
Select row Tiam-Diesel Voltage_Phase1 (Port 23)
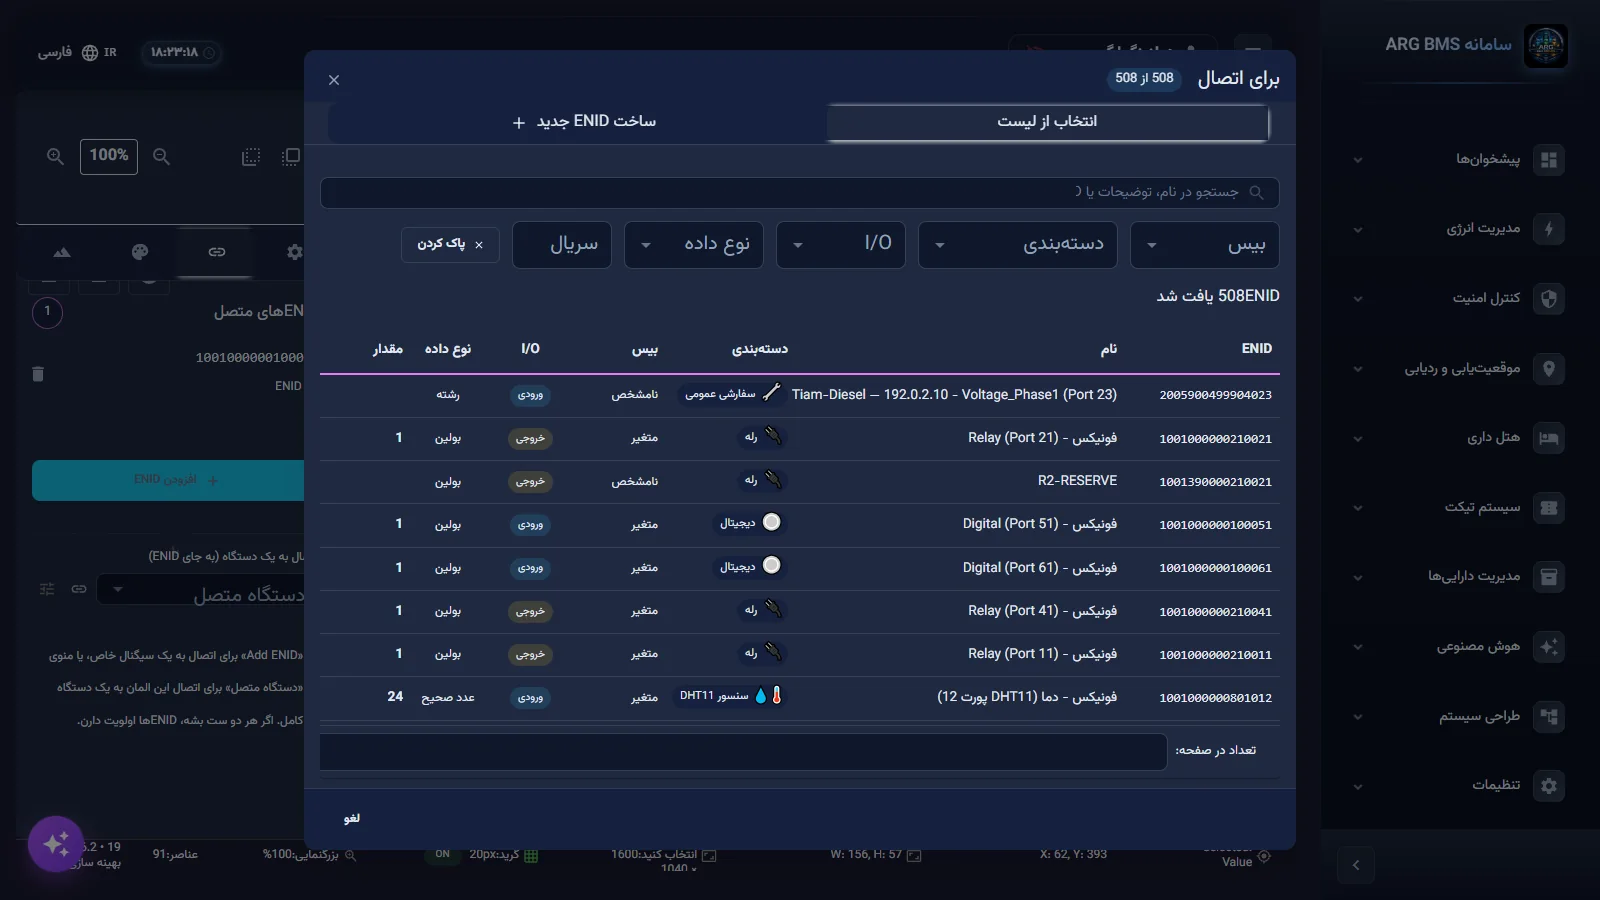[799, 395]
